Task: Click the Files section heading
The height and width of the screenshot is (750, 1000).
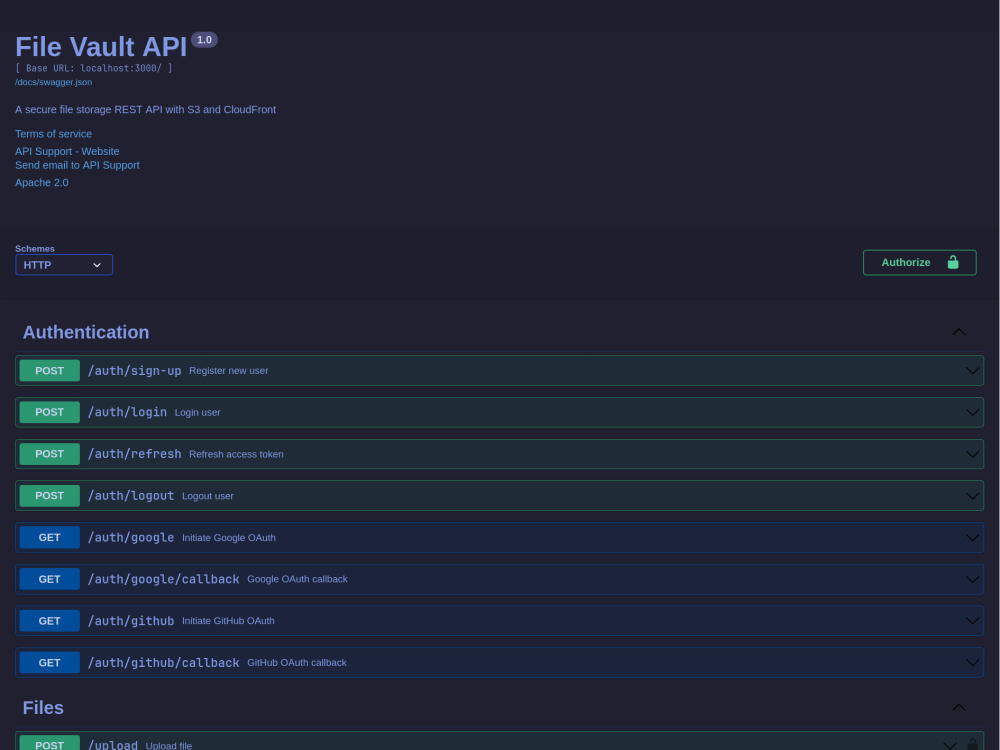Action: (43, 707)
